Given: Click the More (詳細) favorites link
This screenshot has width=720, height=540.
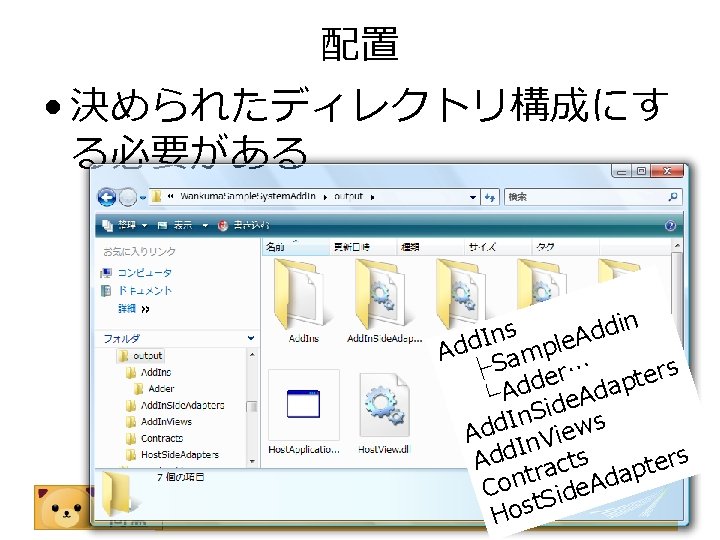Looking at the screenshot, I should coord(133,309).
